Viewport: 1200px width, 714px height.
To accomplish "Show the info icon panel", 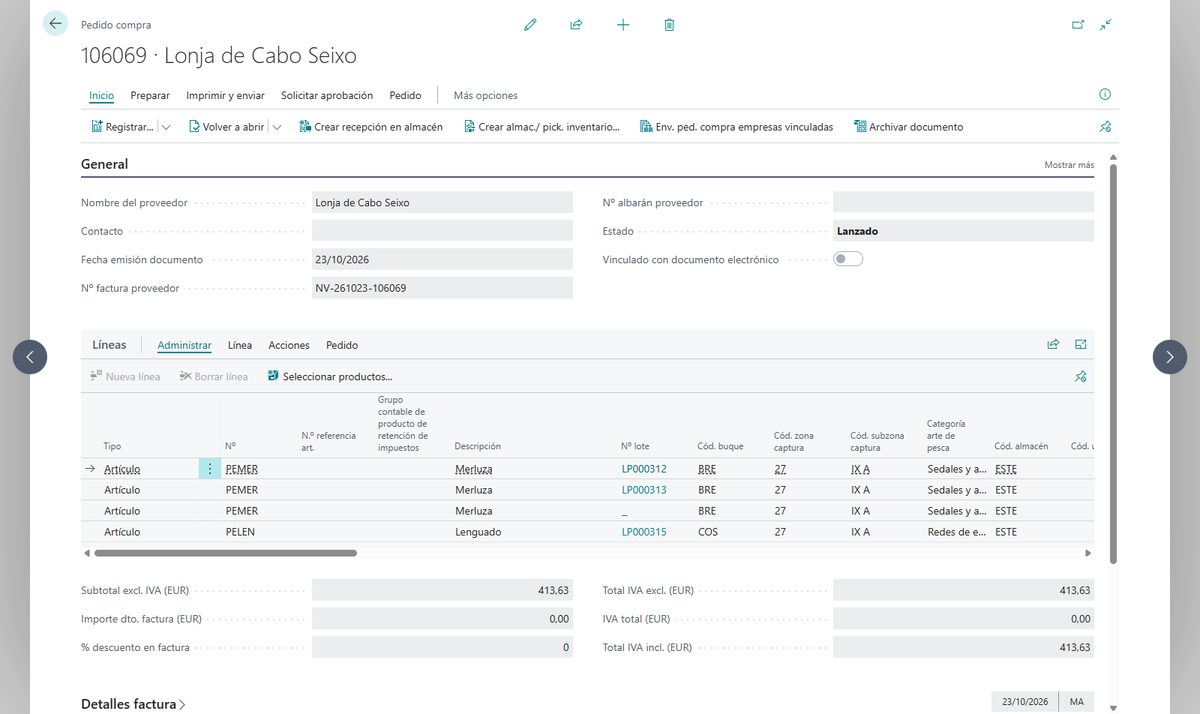I will 1105,95.
